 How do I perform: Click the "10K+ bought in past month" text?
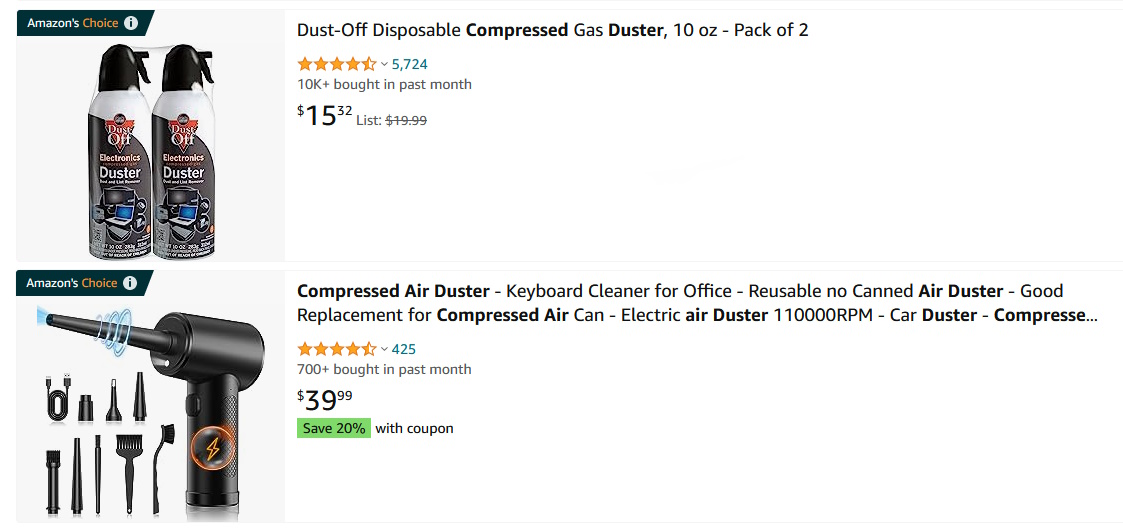[384, 84]
